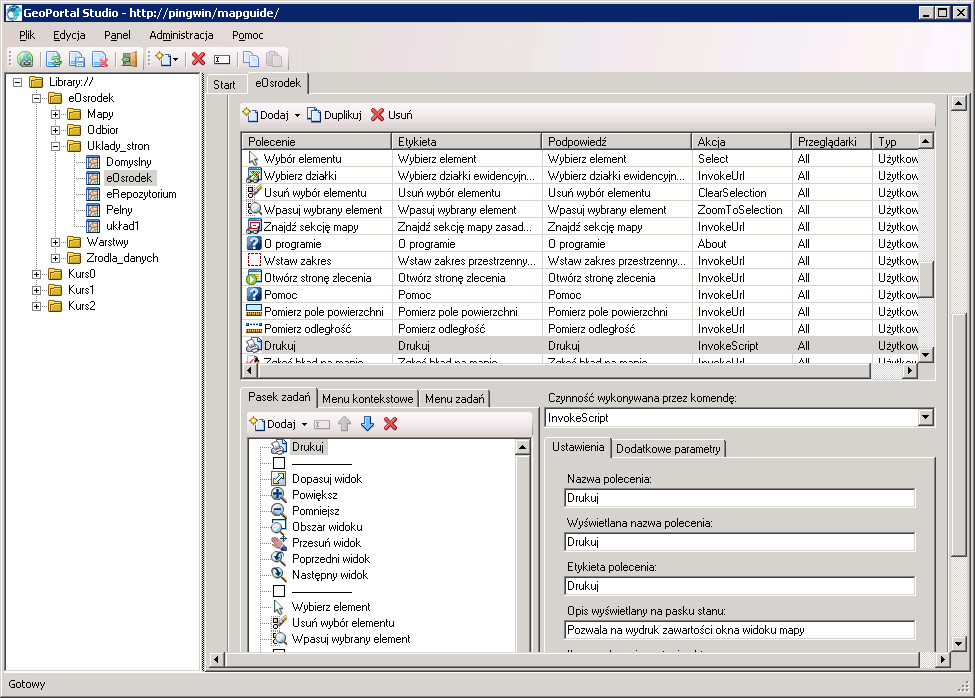Image resolution: width=975 pixels, height=698 pixels.
Task: Click the icon of Otwórz stronę zlecenia row
Action: pos(254,278)
